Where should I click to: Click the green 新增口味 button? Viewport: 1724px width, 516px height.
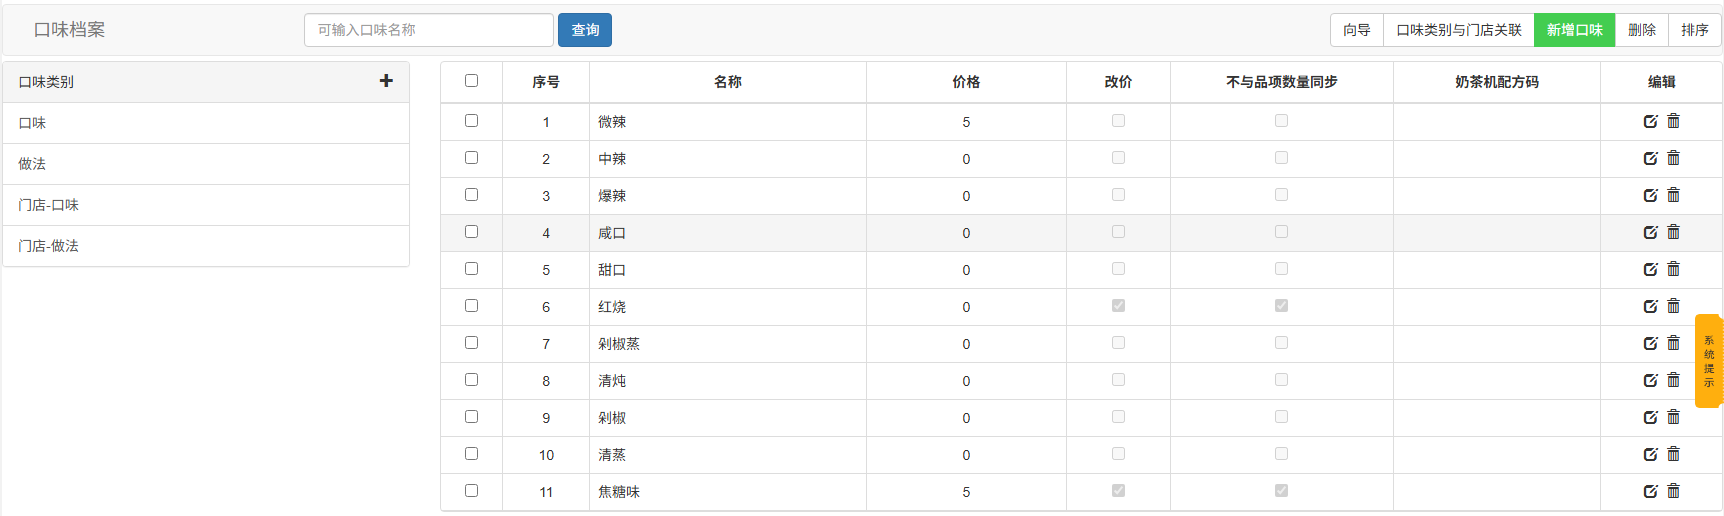point(1574,30)
